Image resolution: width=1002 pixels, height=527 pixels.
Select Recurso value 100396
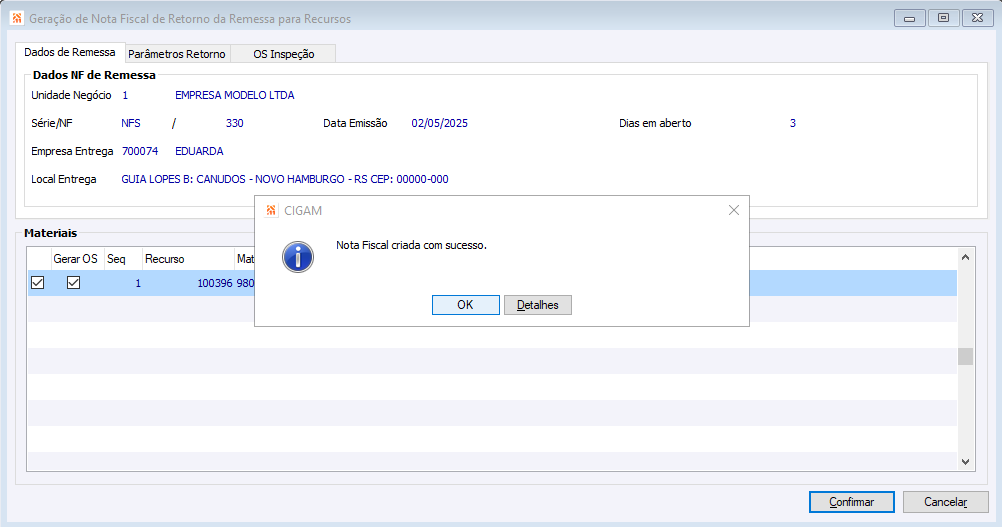pos(215,283)
